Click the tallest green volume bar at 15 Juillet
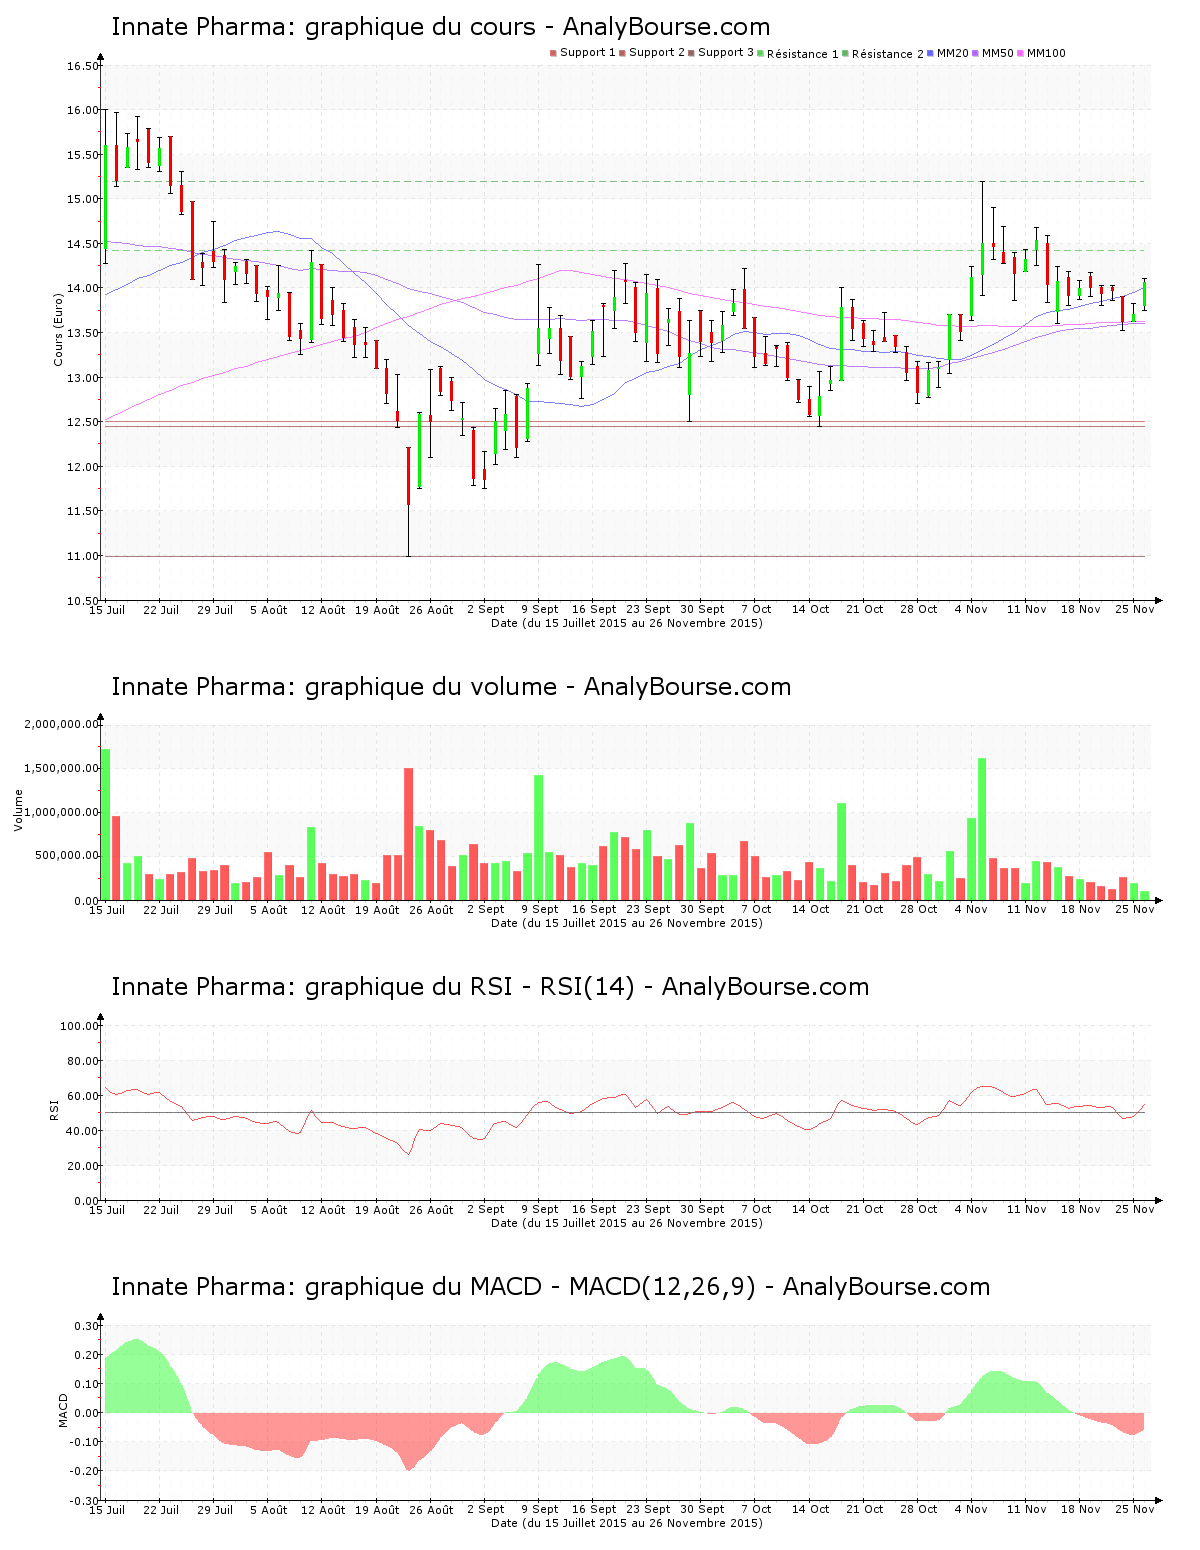The width and height of the screenshot is (1200, 1550). tap(105, 824)
